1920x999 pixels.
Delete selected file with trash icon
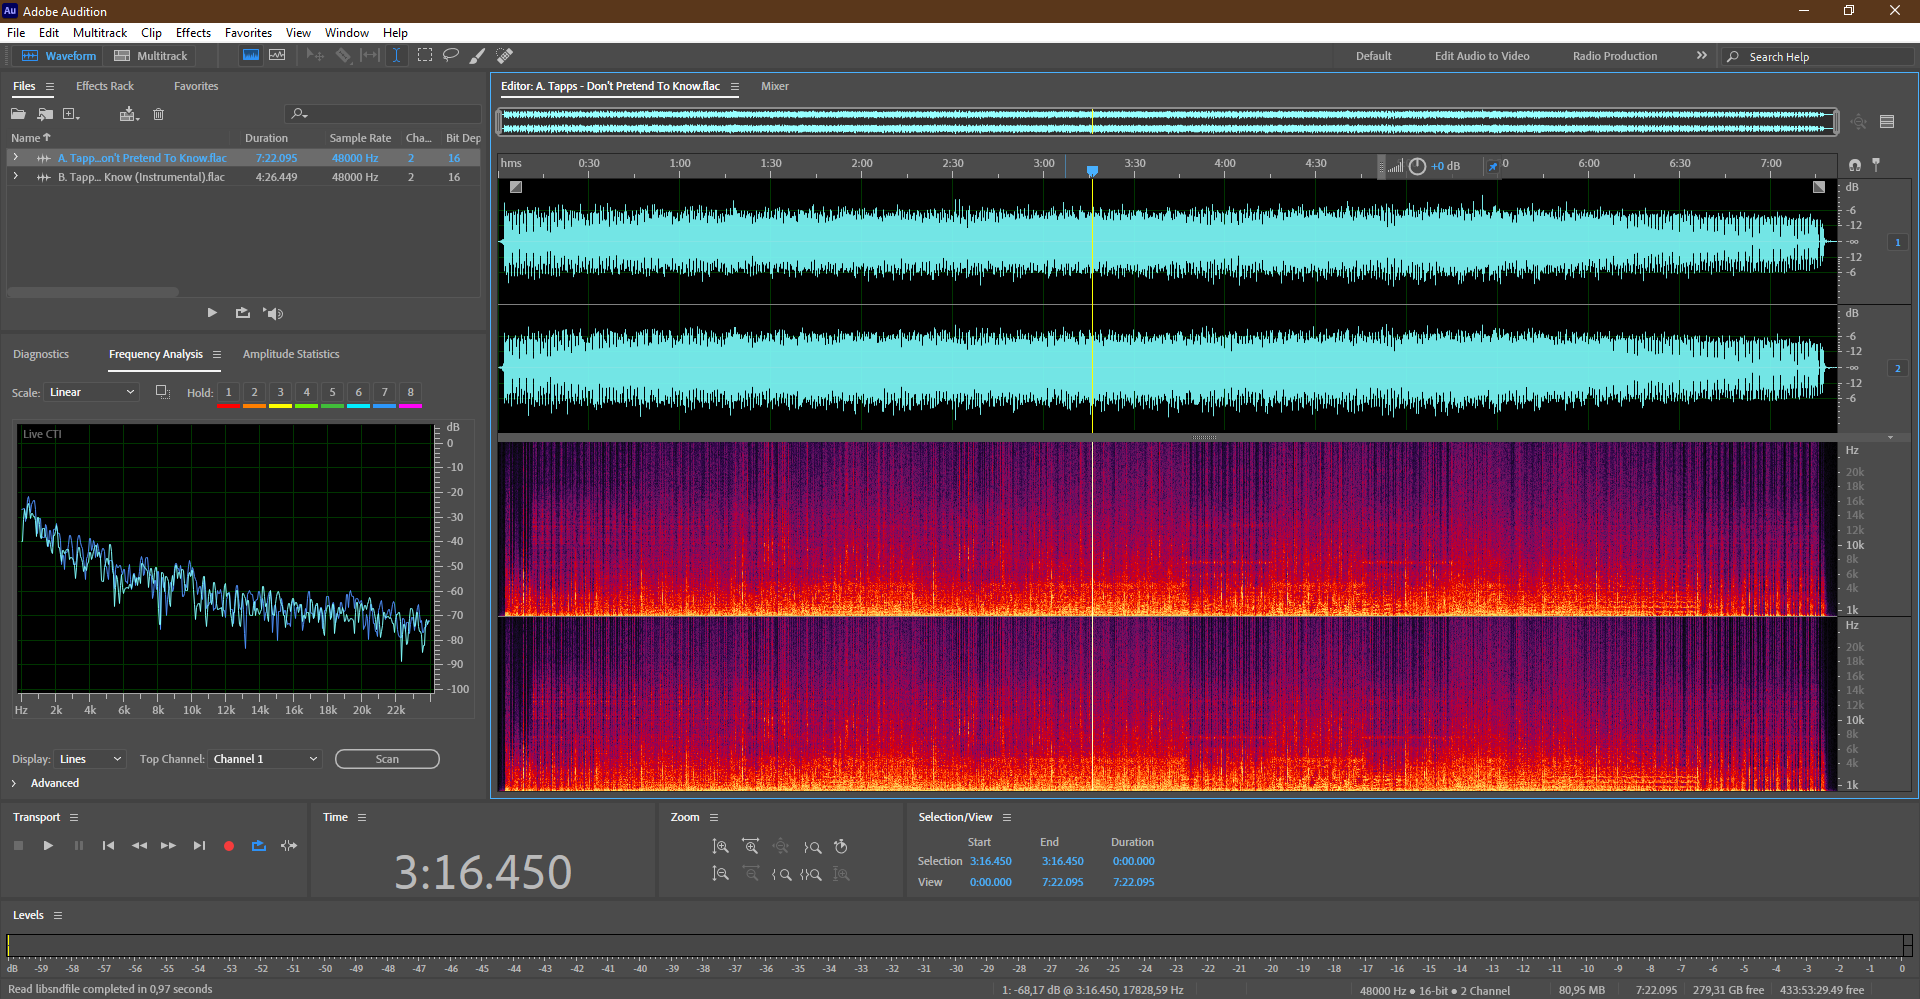click(158, 114)
